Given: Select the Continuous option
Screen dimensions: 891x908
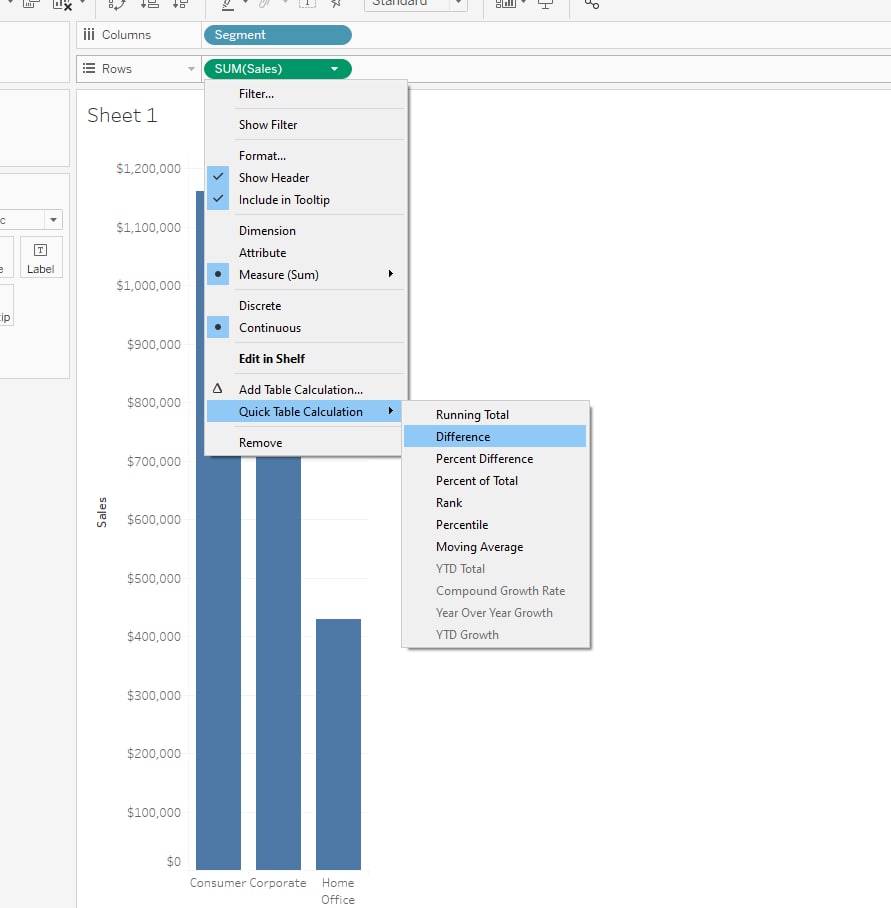Looking at the screenshot, I should tap(305, 328).
